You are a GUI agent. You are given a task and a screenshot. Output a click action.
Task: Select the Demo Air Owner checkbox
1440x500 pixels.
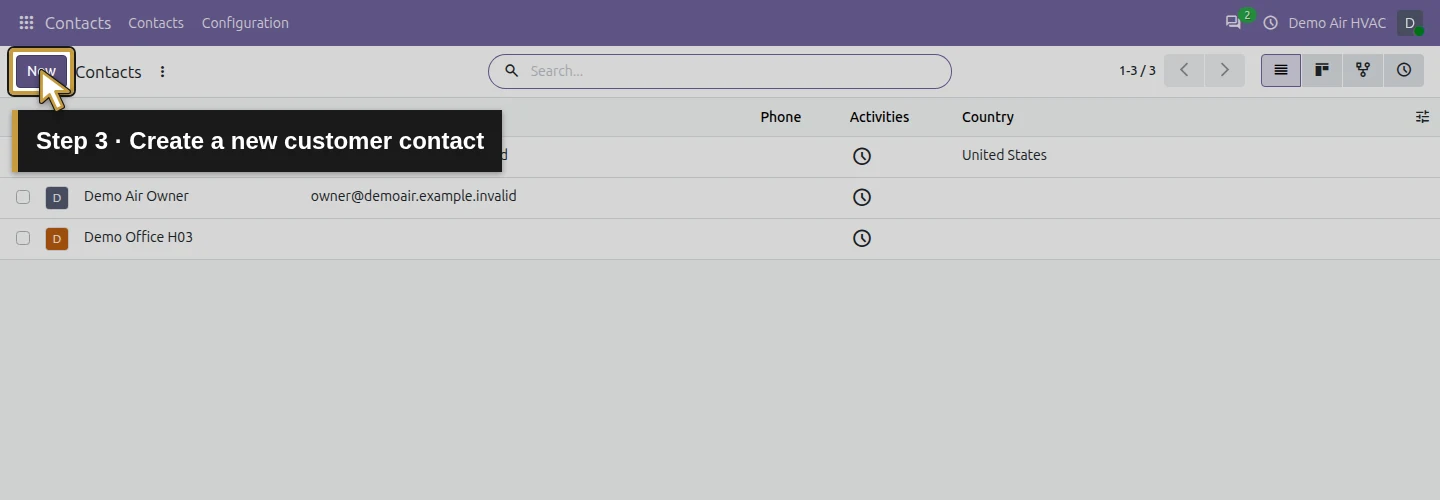(23, 197)
